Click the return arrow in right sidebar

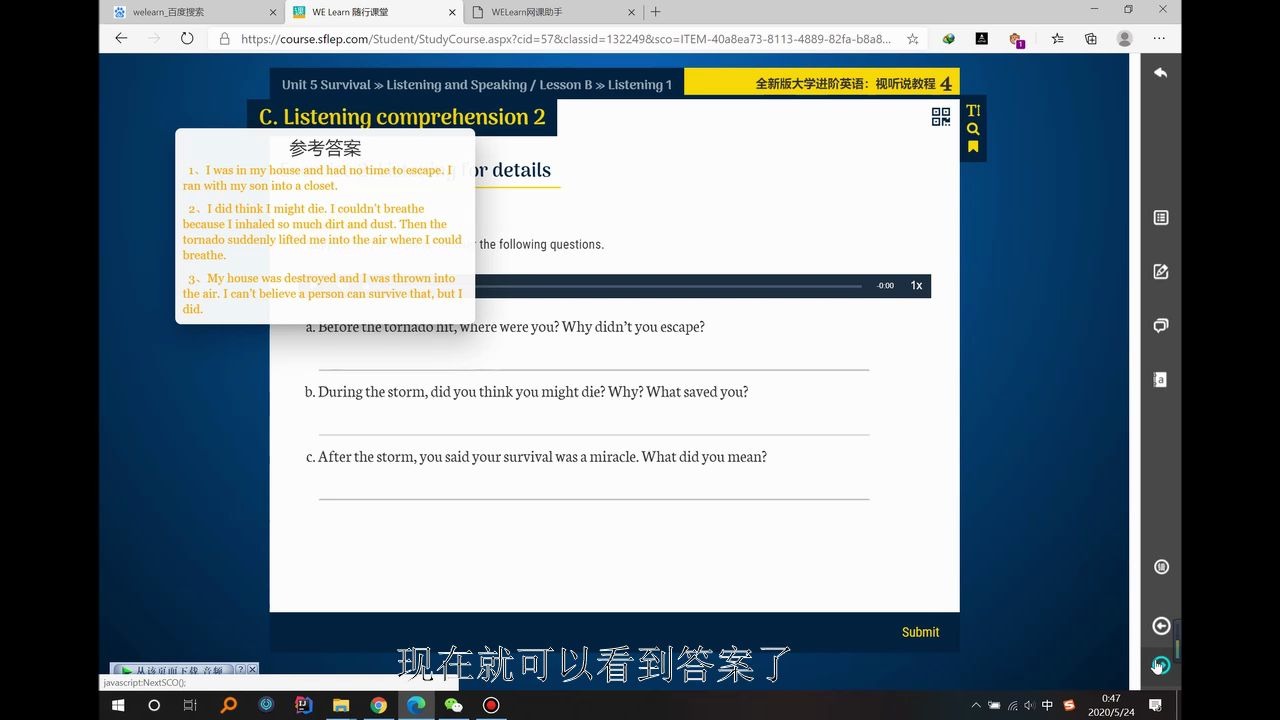click(1161, 73)
